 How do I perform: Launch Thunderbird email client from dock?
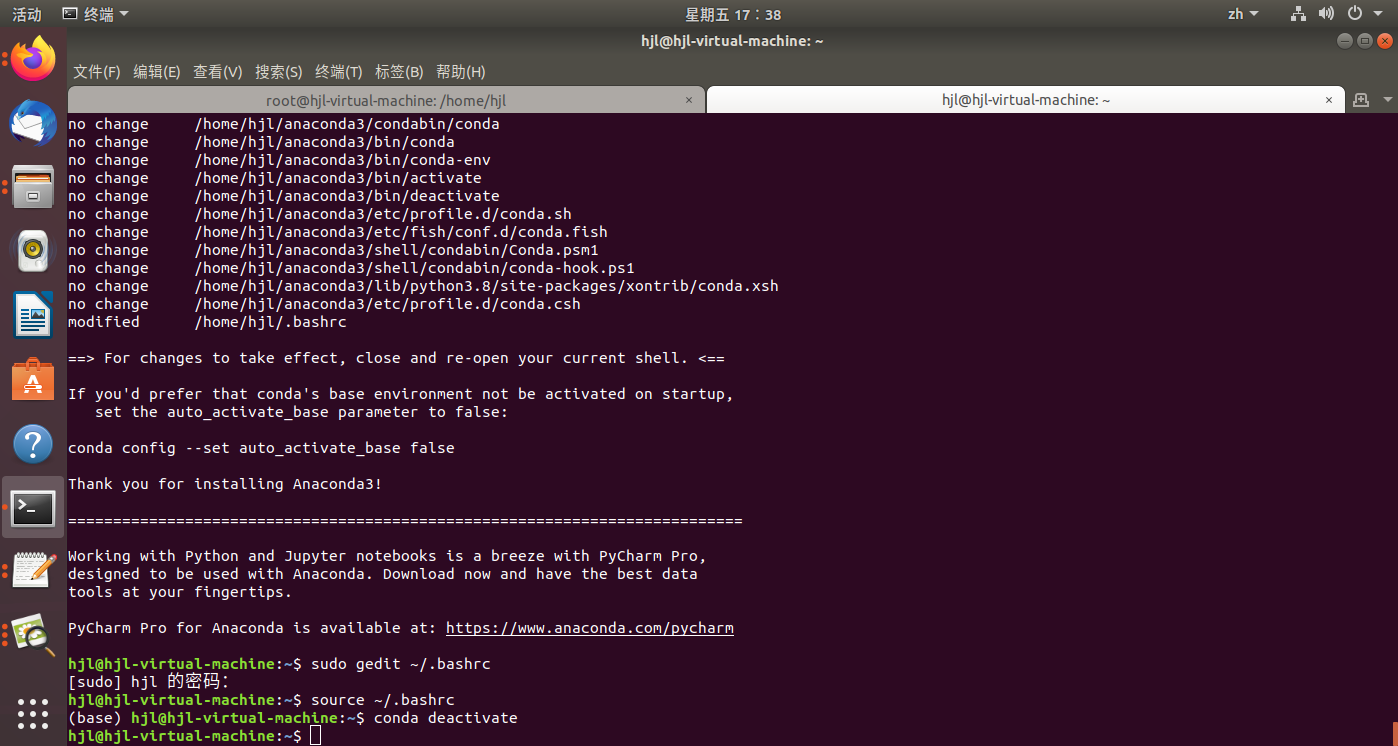(x=33, y=122)
